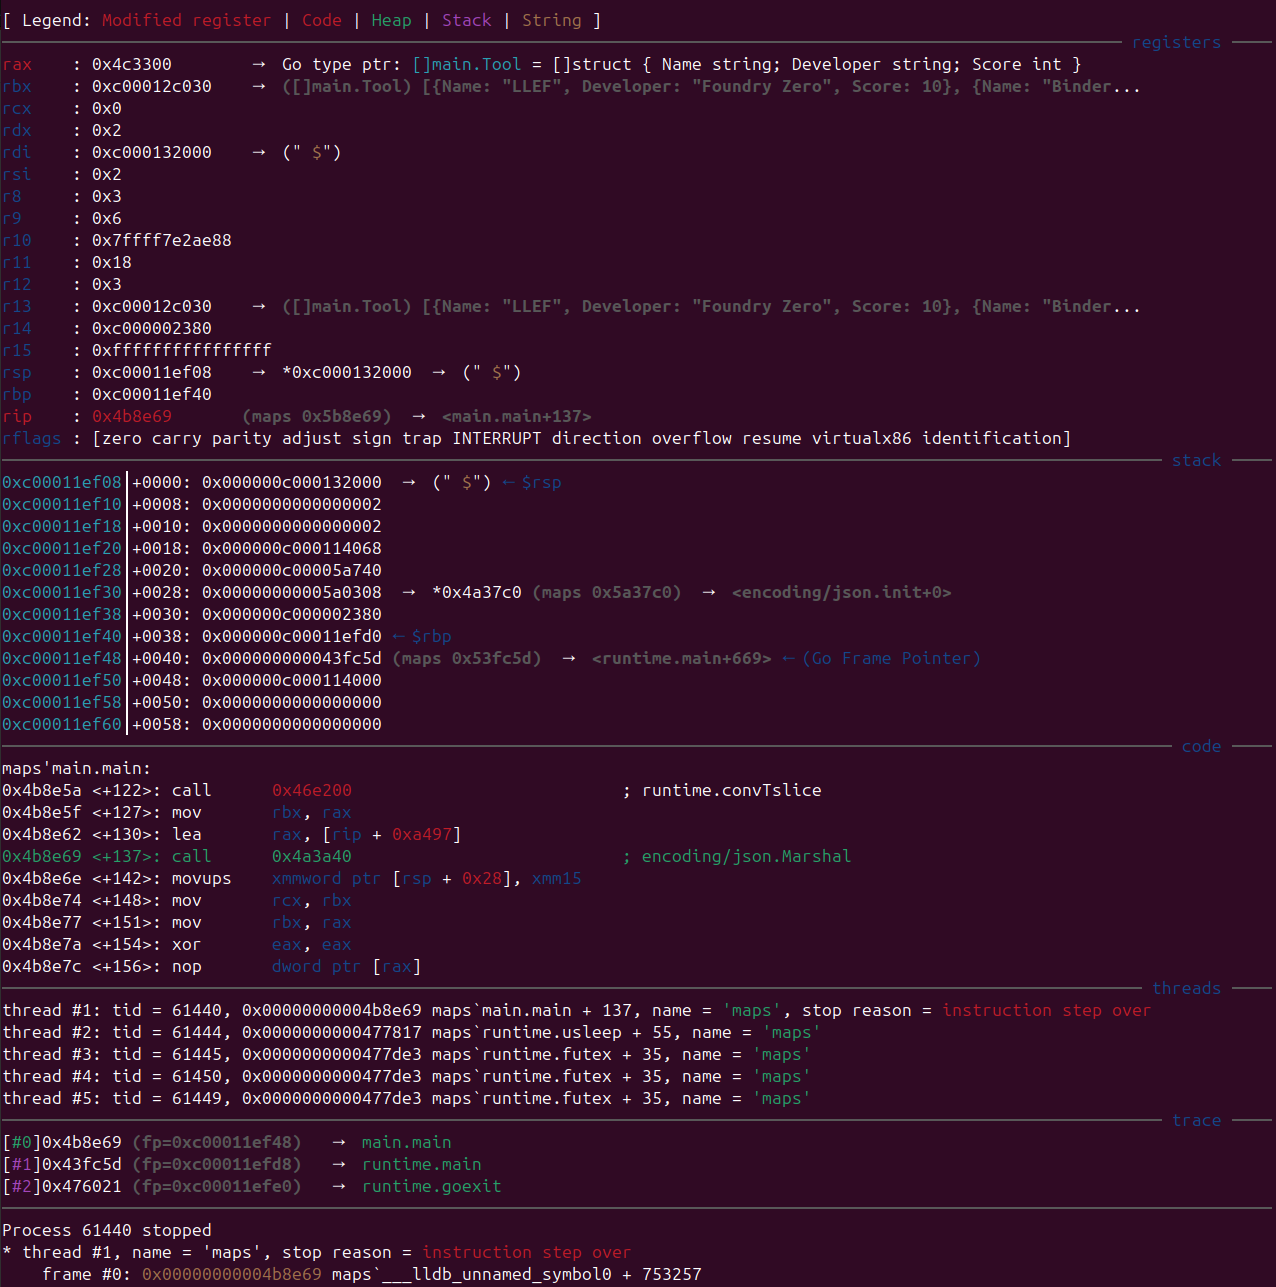Viewport: 1276px width, 1287px height.
Task: Collapse the threads section header
Action: (x=1186, y=988)
